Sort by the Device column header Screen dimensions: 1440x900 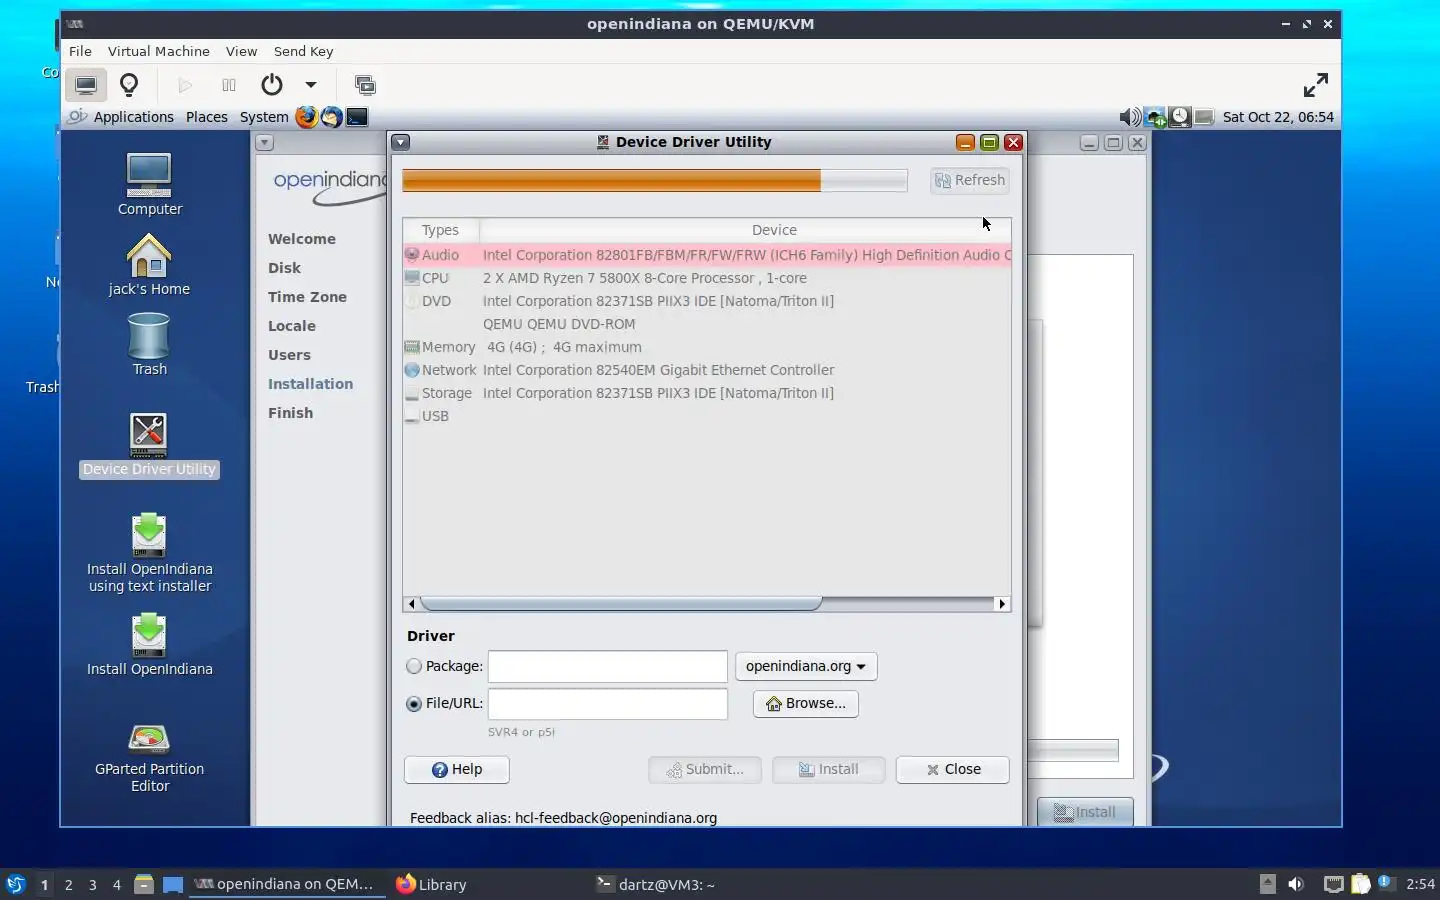pos(774,230)
